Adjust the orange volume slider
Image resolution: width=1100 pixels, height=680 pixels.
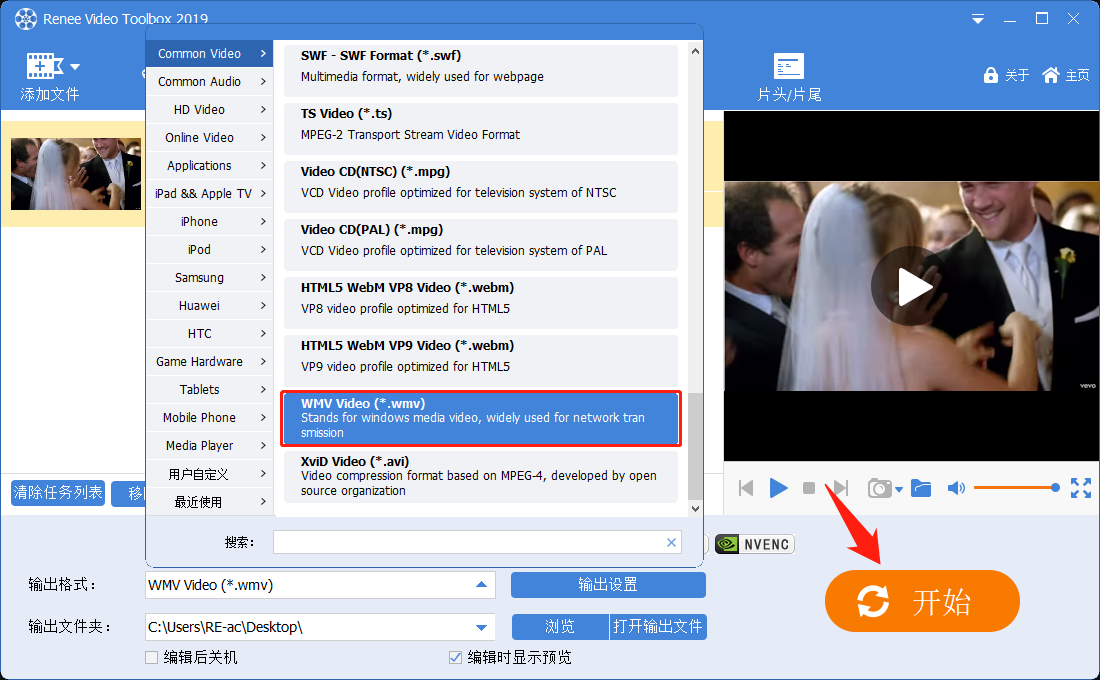[x=1016, y=488]
